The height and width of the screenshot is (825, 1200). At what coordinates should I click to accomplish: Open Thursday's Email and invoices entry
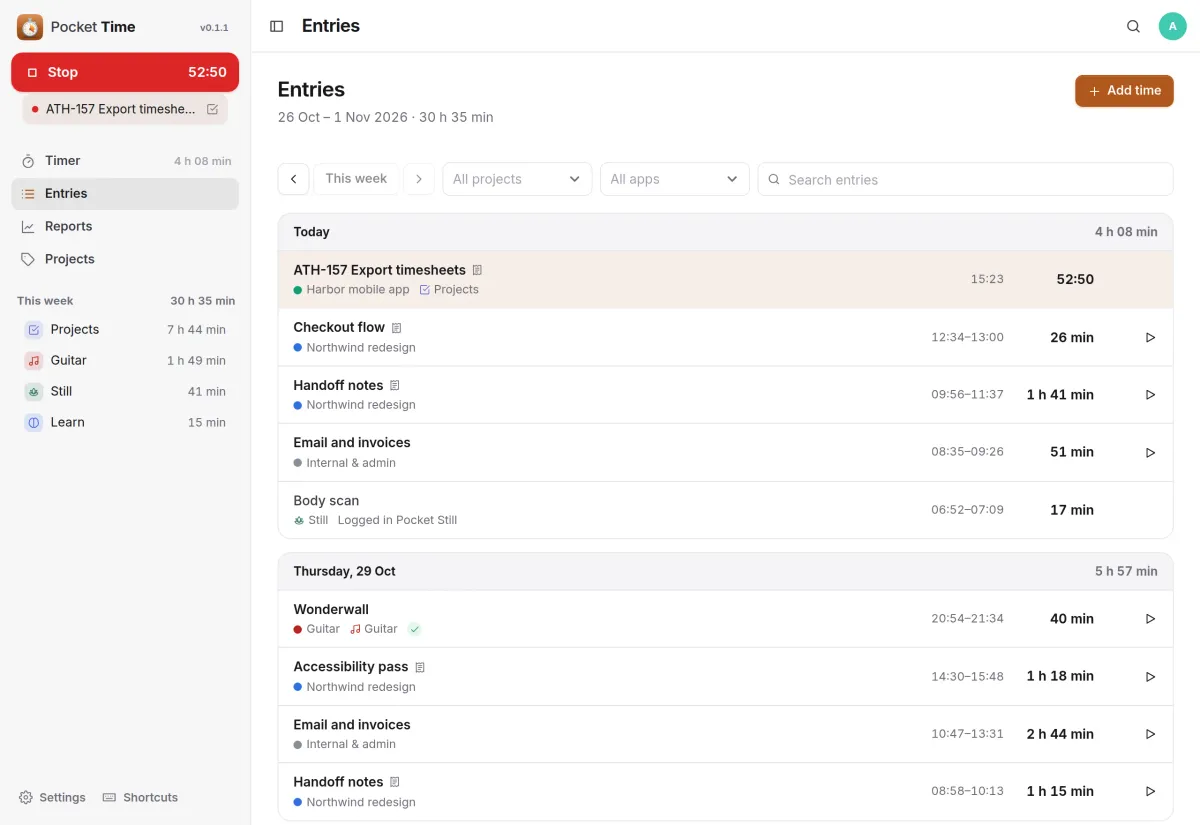[x=725, y=734]
